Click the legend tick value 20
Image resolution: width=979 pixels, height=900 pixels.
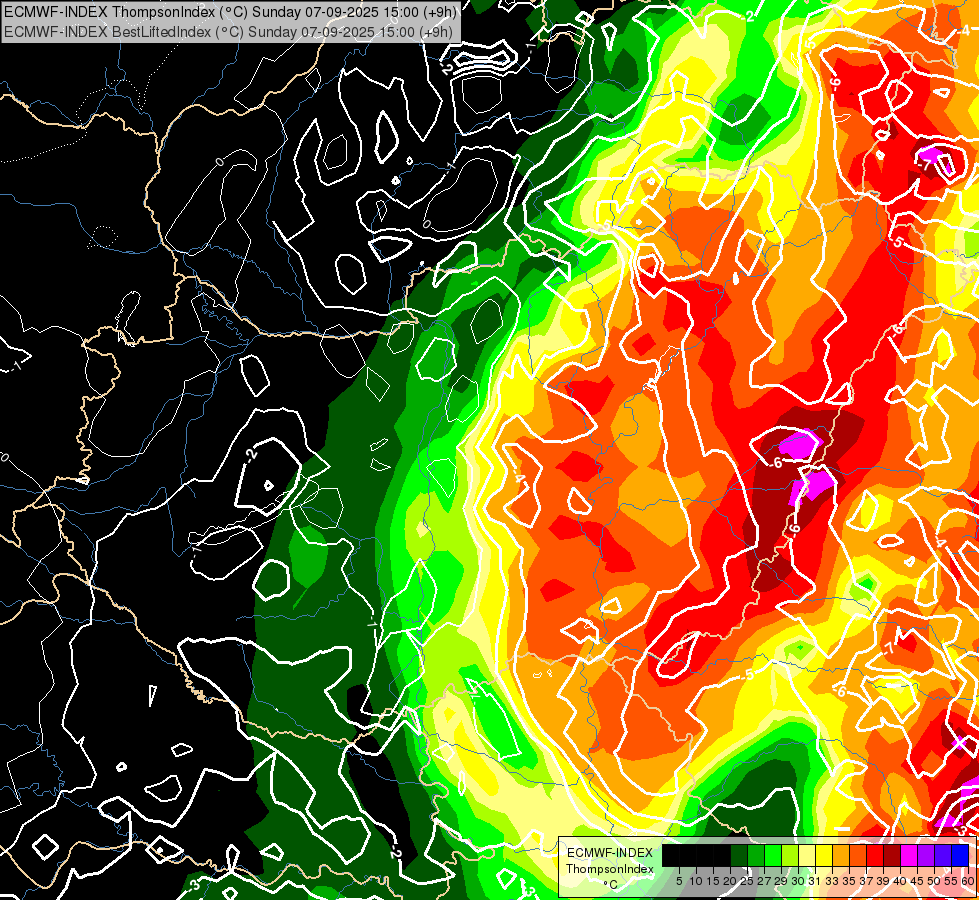(731, 881)
